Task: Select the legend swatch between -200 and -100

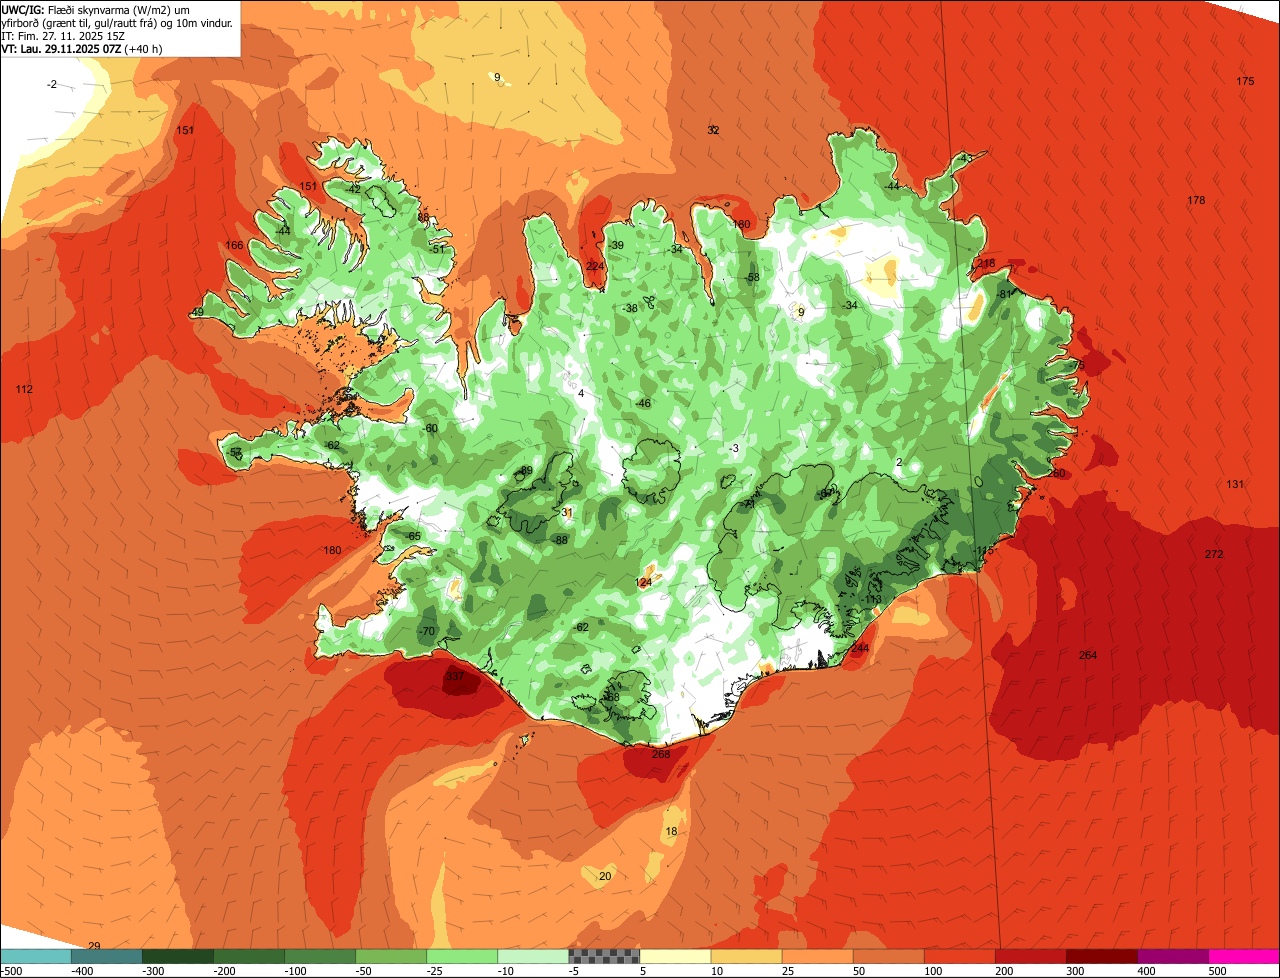Action: 249,956
